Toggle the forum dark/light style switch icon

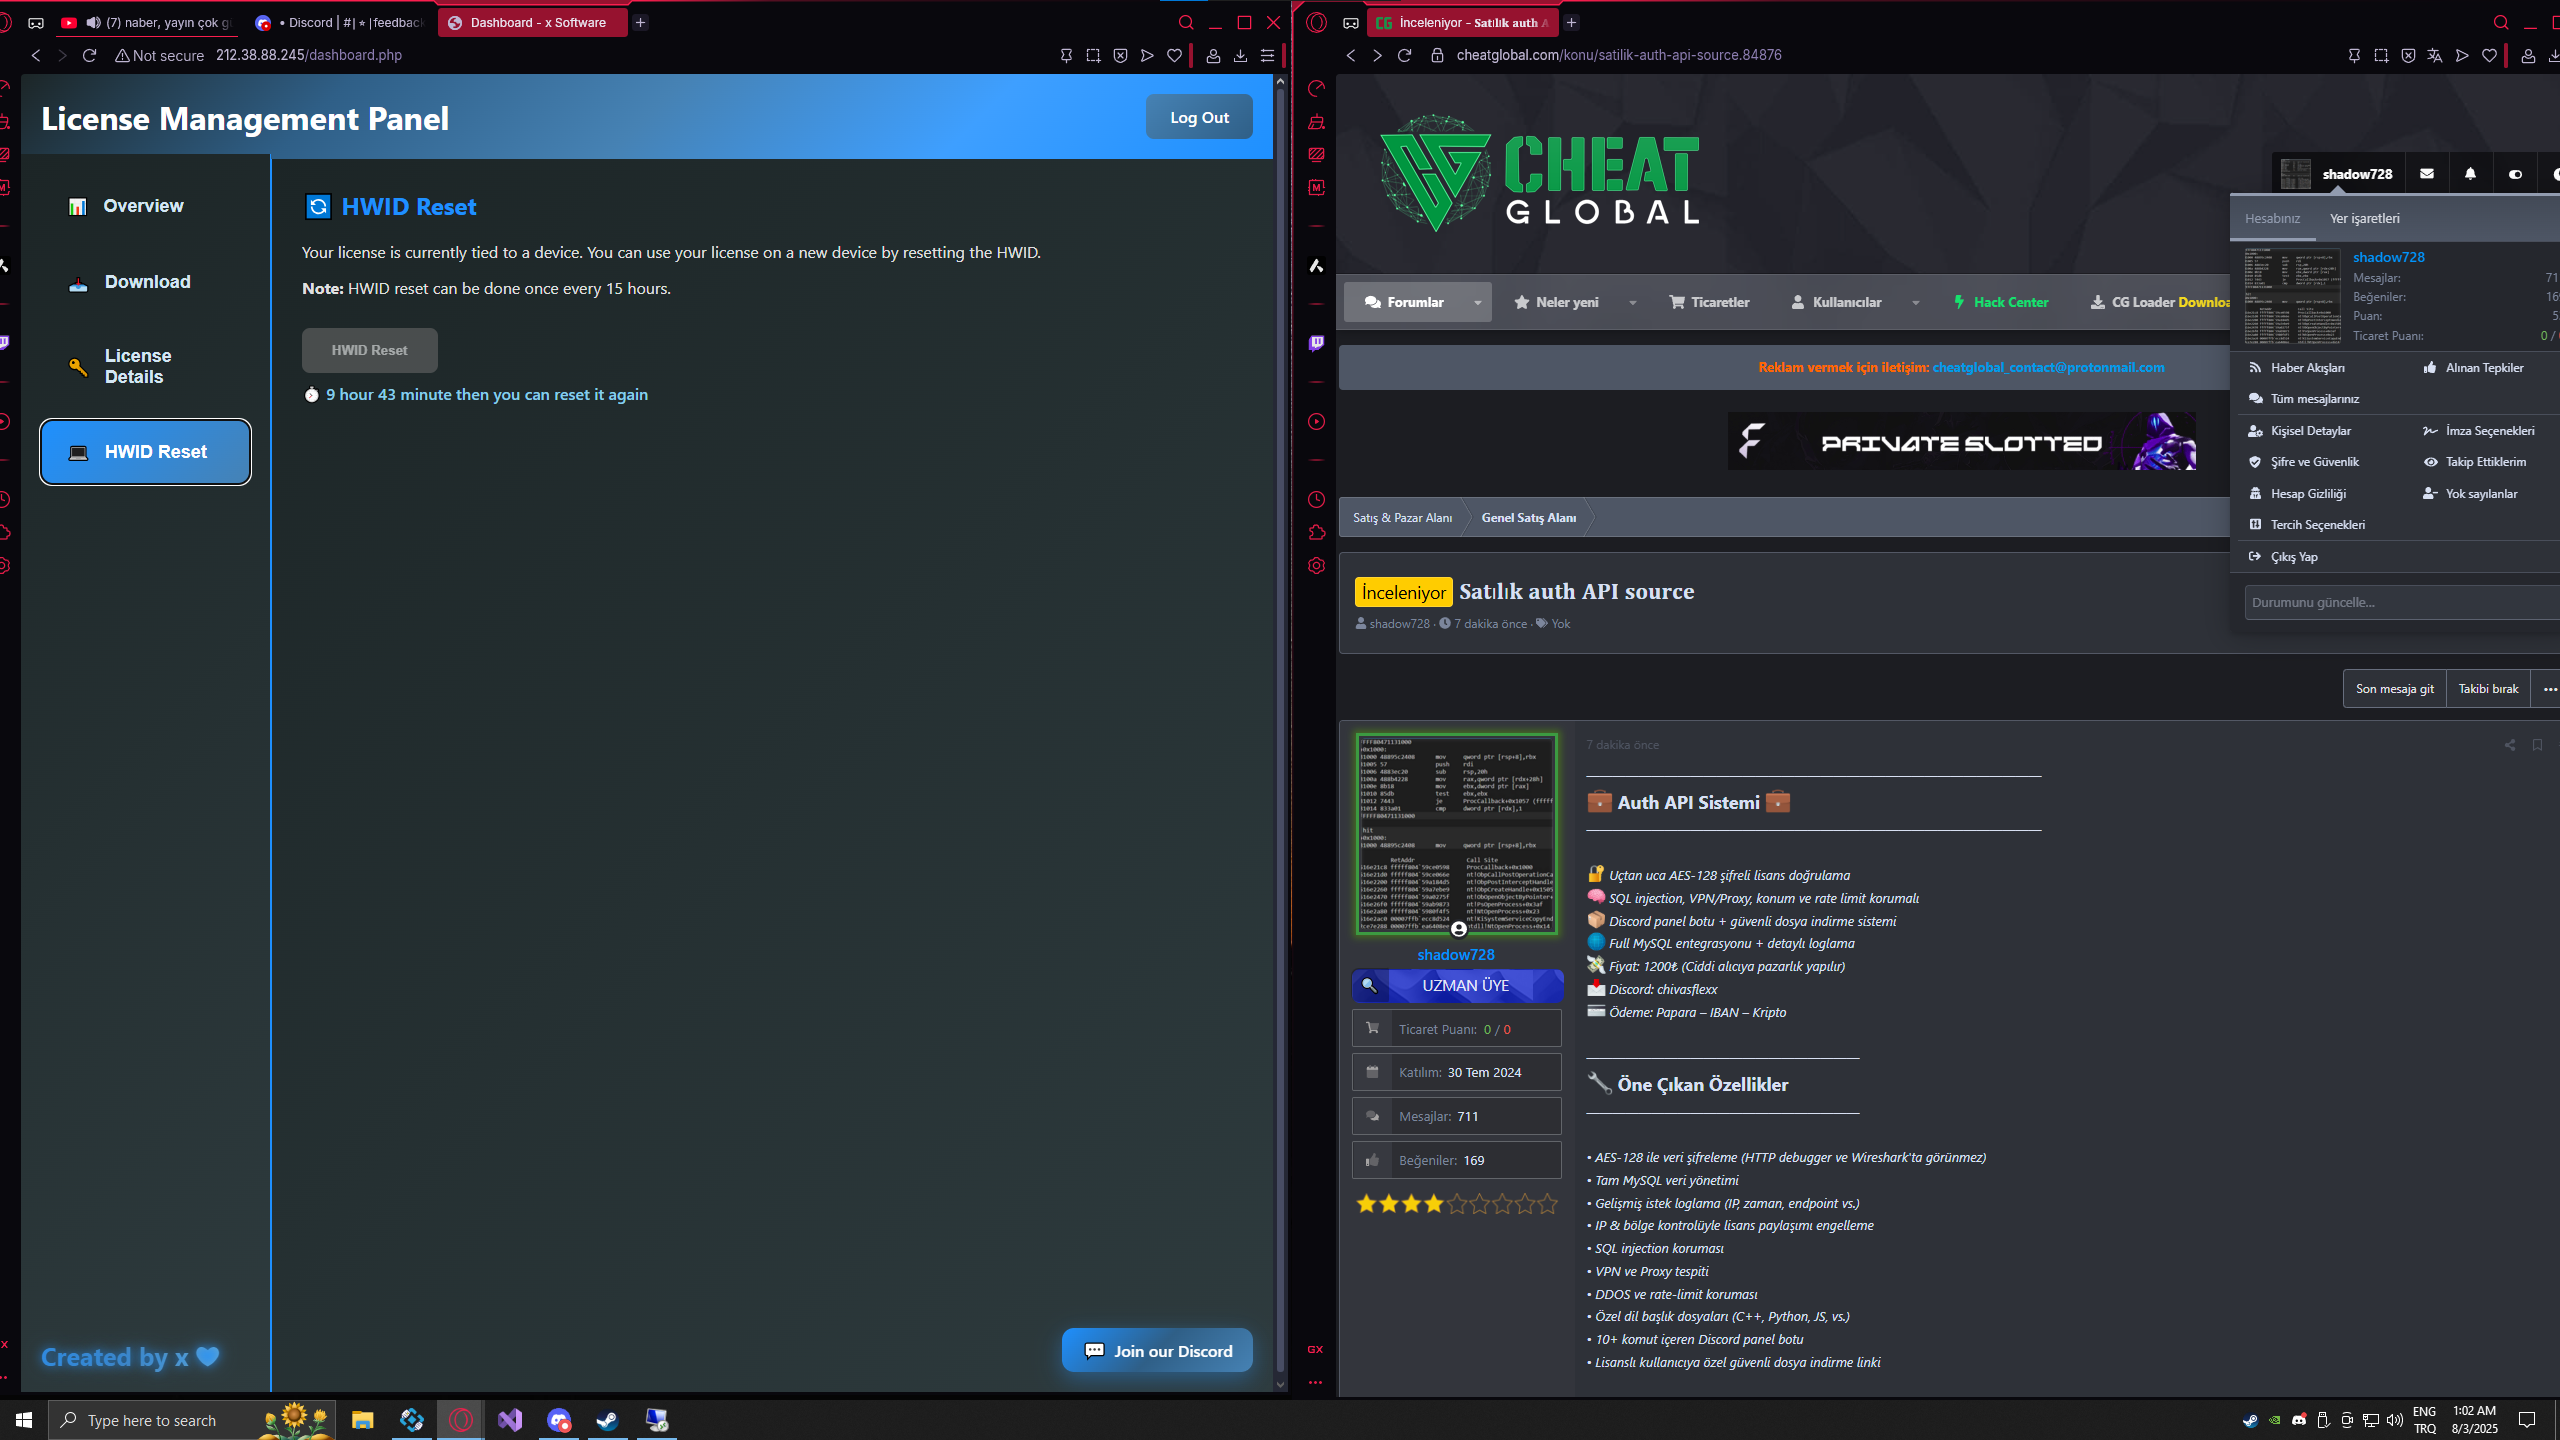click(2515, 174)
